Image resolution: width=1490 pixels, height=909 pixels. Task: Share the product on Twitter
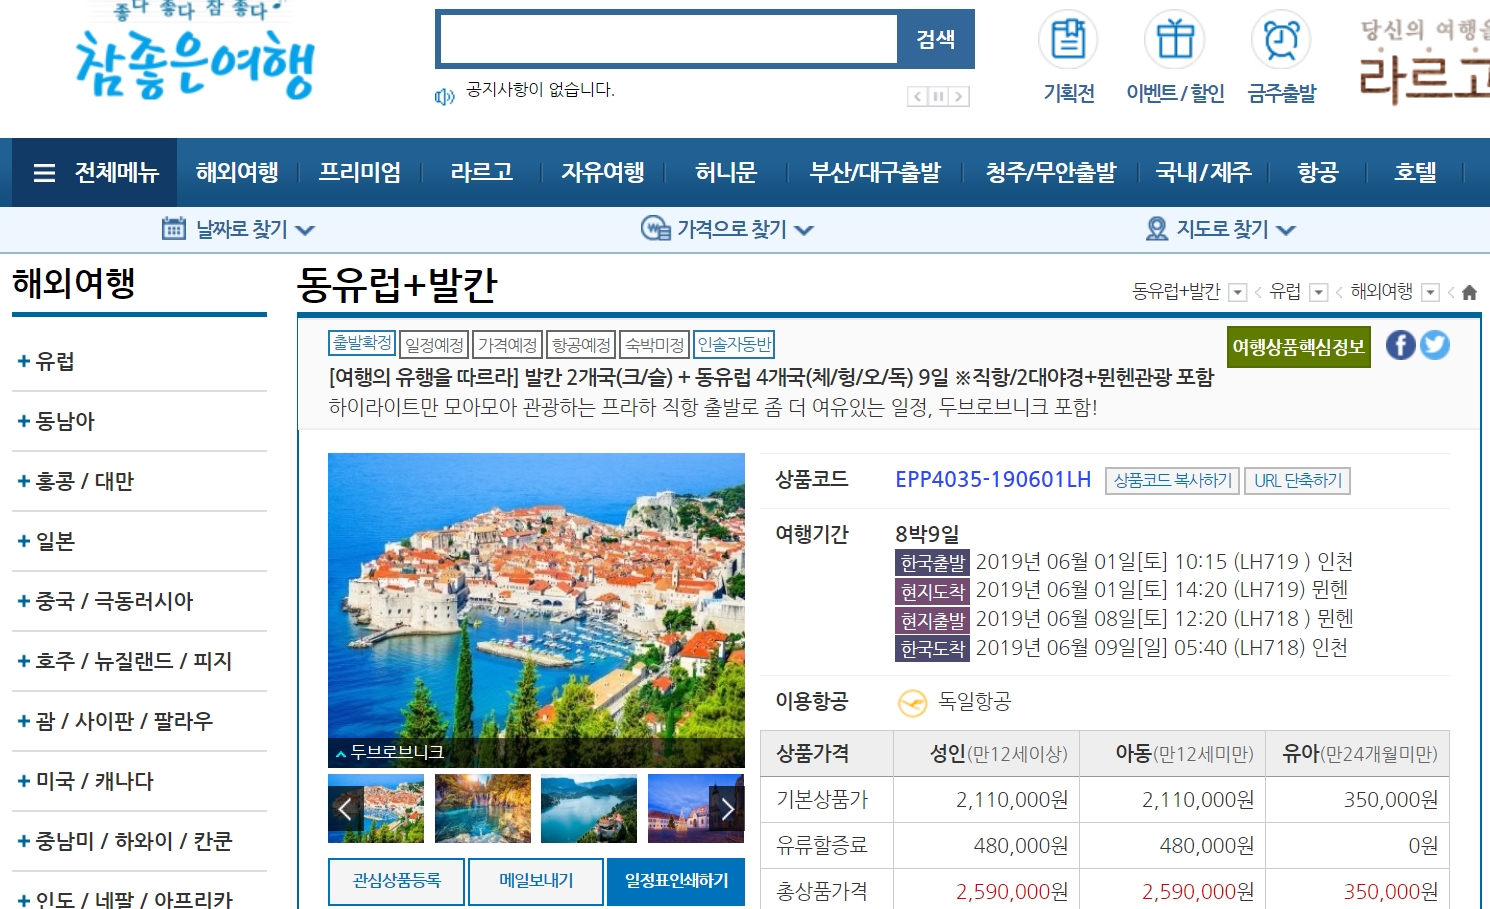click(x=1435, y=345)
